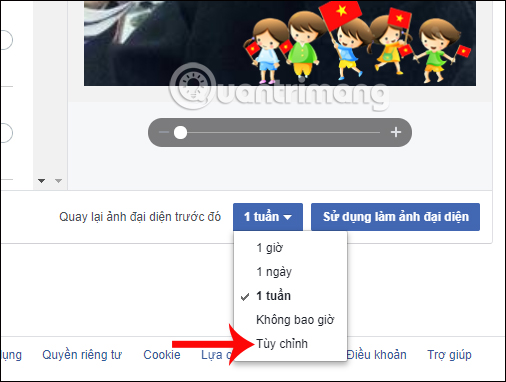The height and width of the screenshot is (382, 506).
Task: Open "Quyền riêng tư" footer link
Action: (x=82, y=355)
